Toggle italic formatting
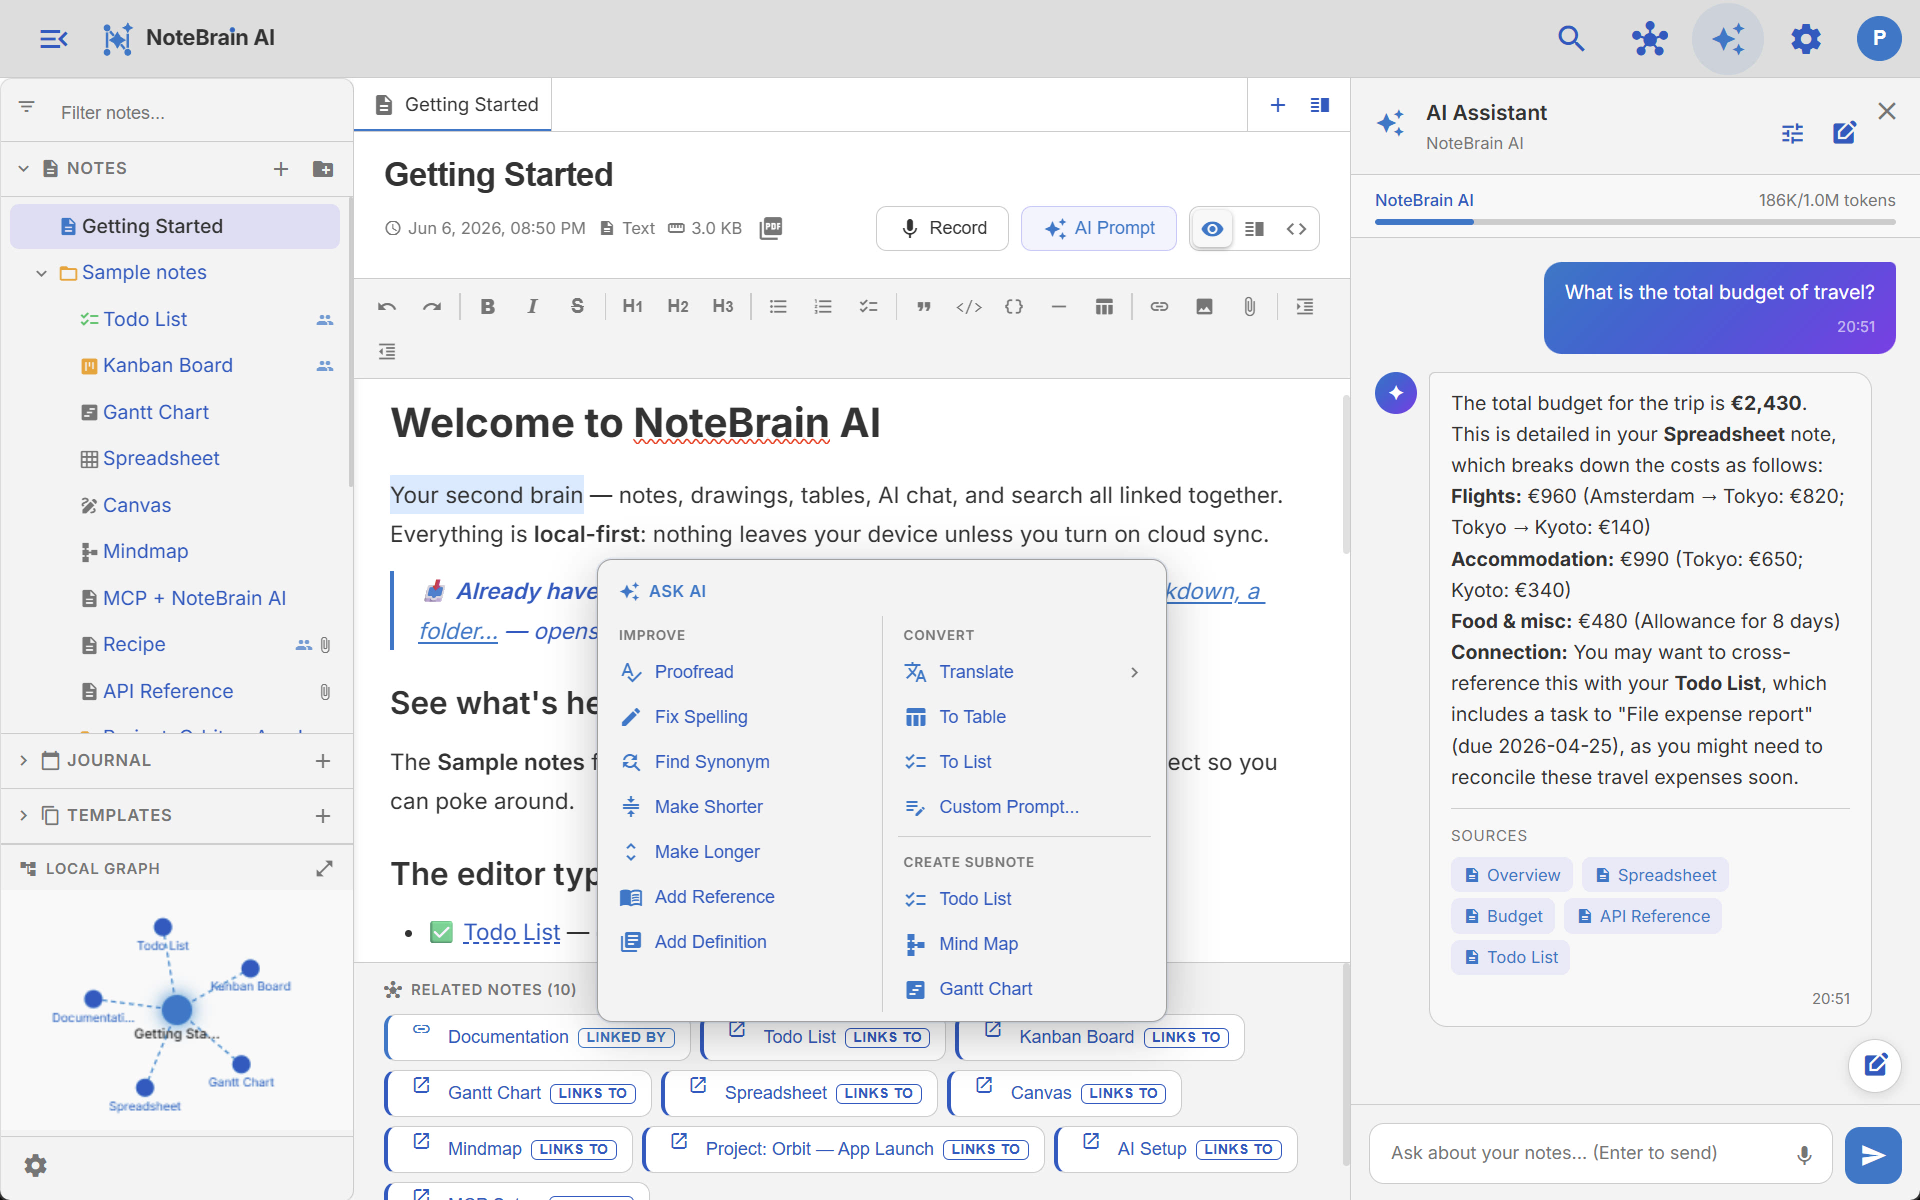Image resolution: width=1920 pixels, height=1200 pixels. (x=532, y=307)
